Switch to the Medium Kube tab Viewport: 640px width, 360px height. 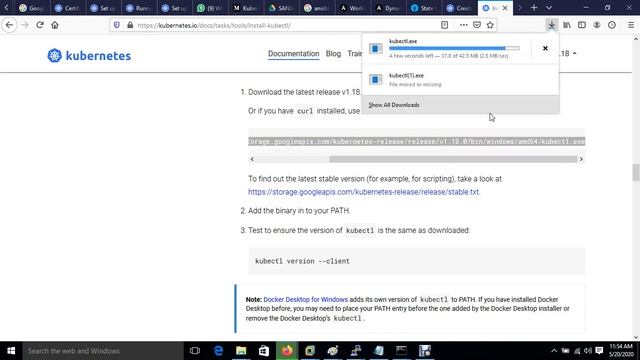point(245,8)
